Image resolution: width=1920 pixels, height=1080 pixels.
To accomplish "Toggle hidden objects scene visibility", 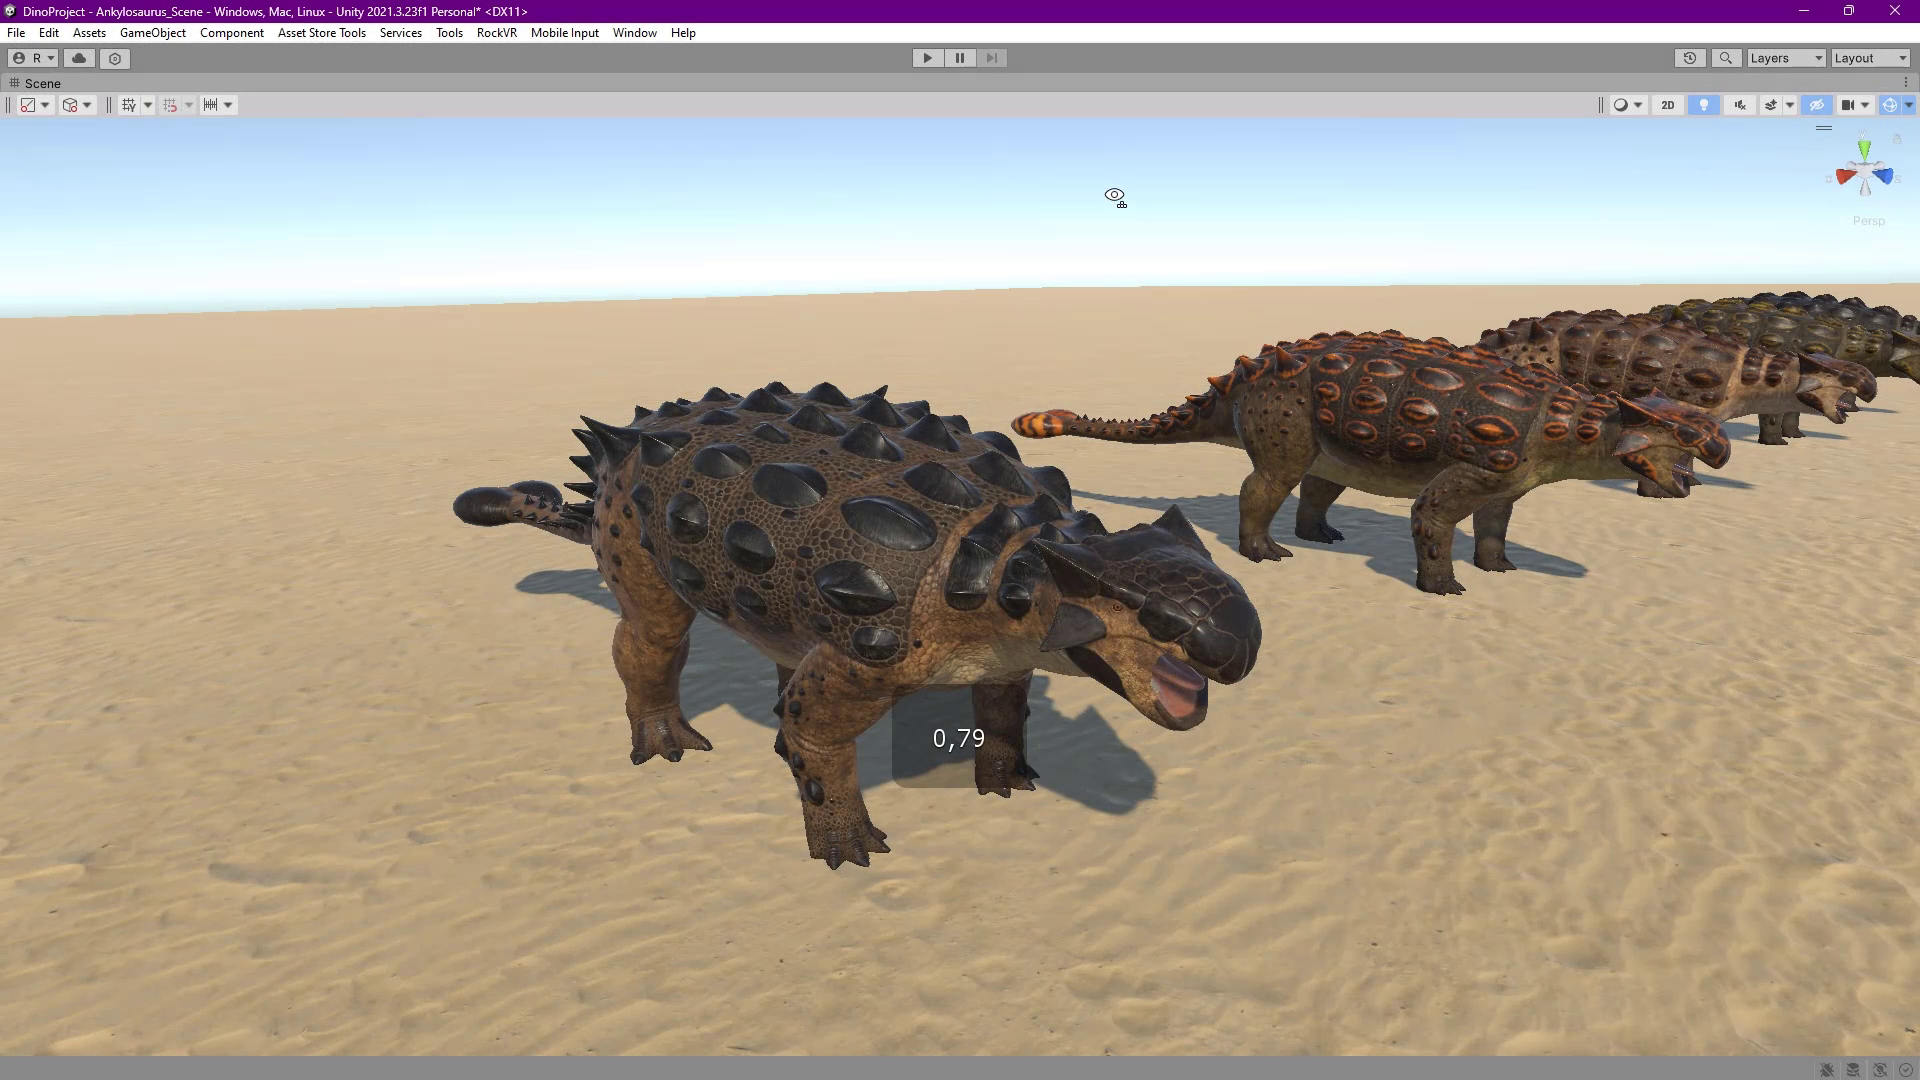I will tap(1817, 105).
